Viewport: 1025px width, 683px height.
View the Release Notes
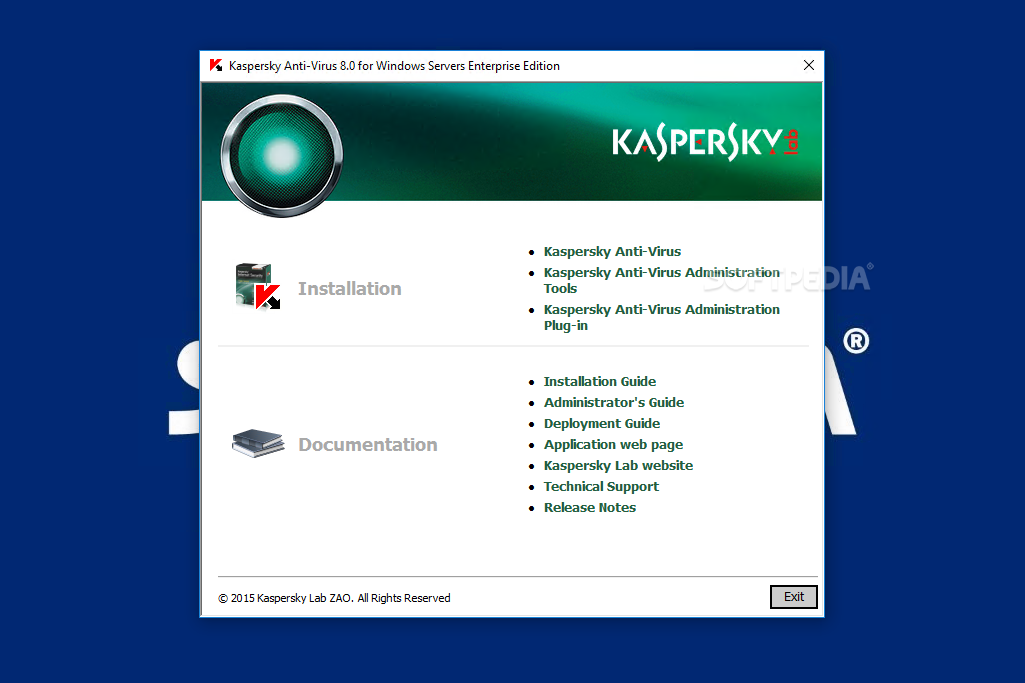click(590, 507)
